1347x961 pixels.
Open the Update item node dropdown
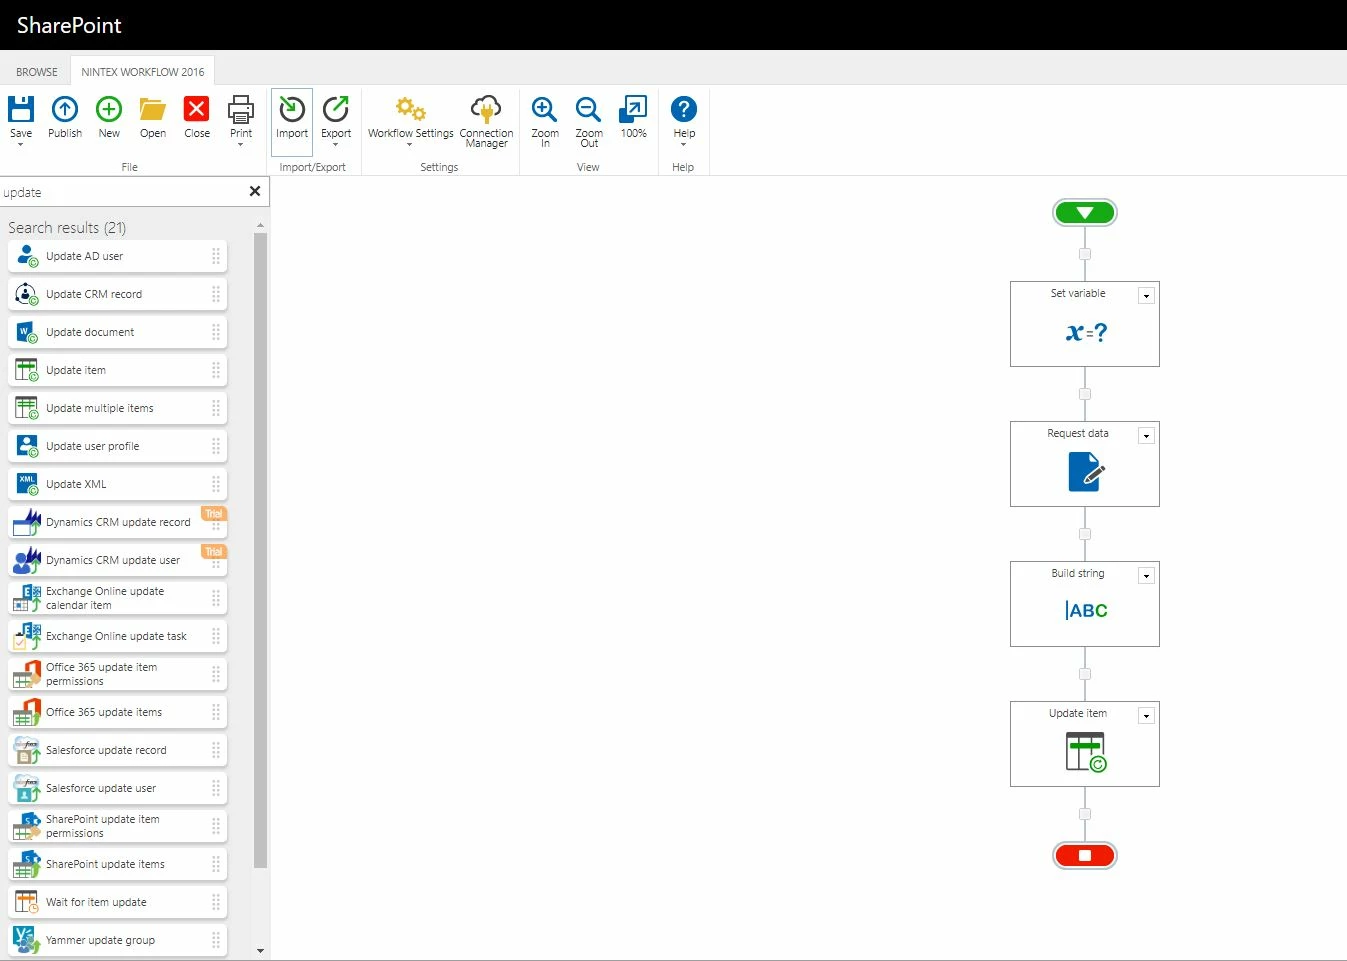1147,716
